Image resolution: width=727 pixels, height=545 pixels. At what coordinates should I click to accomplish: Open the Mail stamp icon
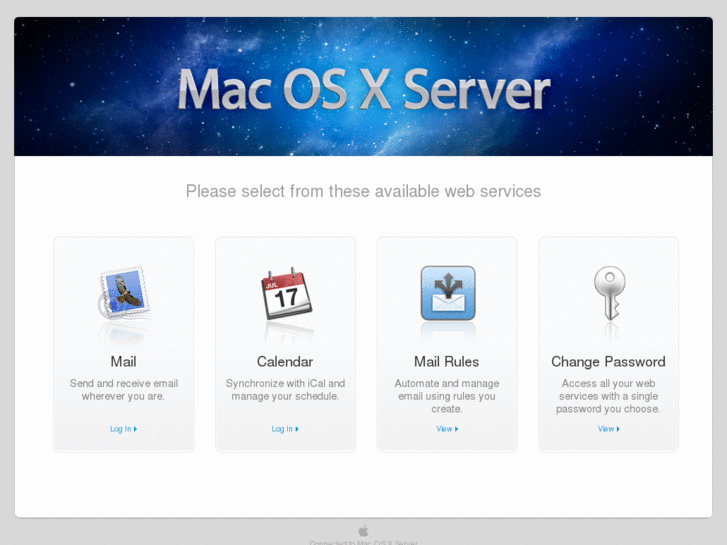tap(124, 293)
